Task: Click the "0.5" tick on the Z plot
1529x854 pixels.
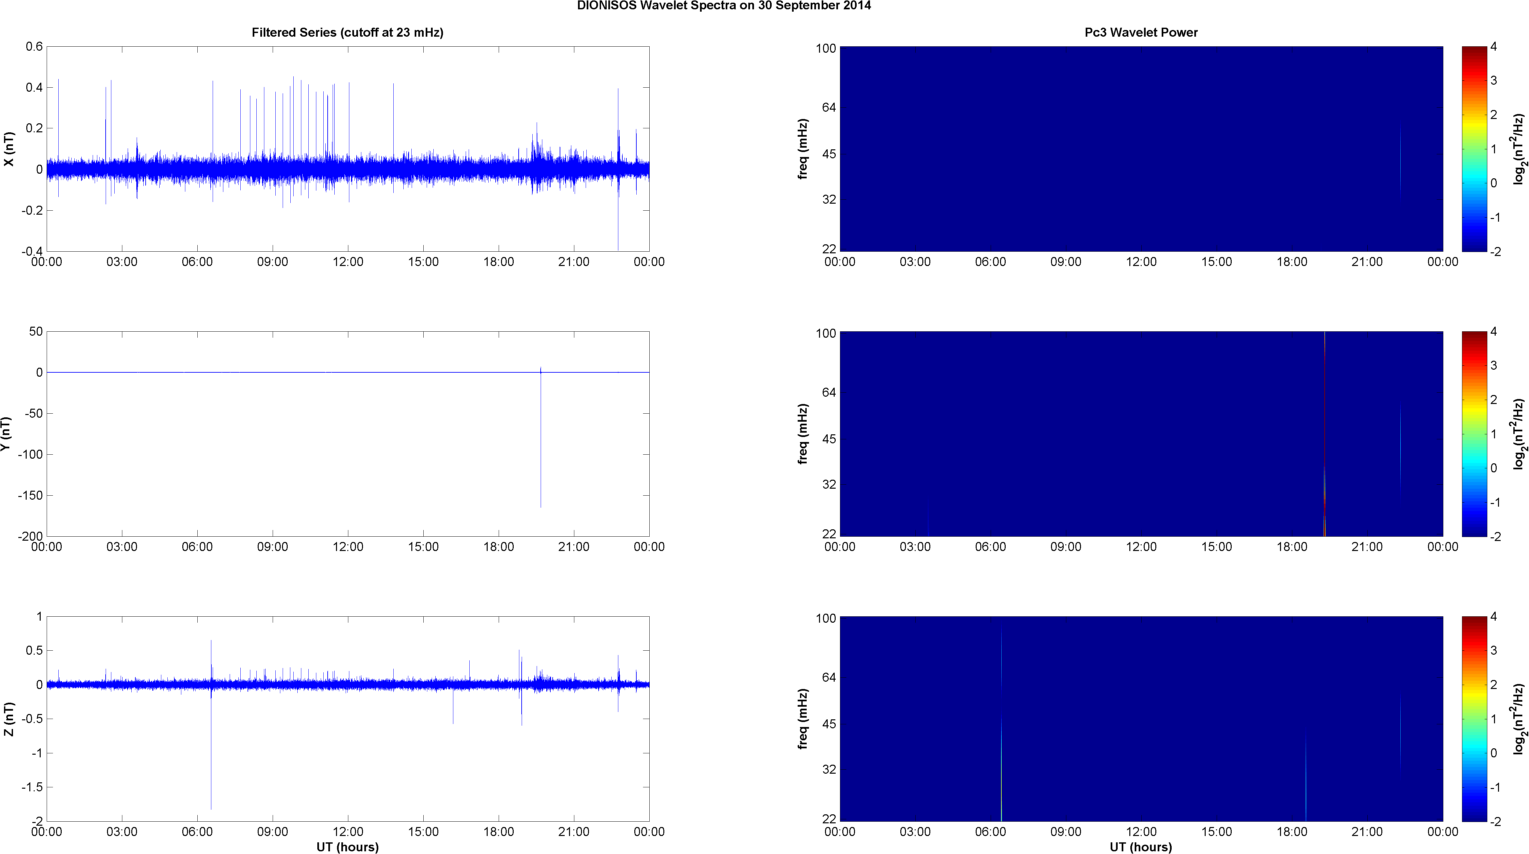Action: coord(34,651)
